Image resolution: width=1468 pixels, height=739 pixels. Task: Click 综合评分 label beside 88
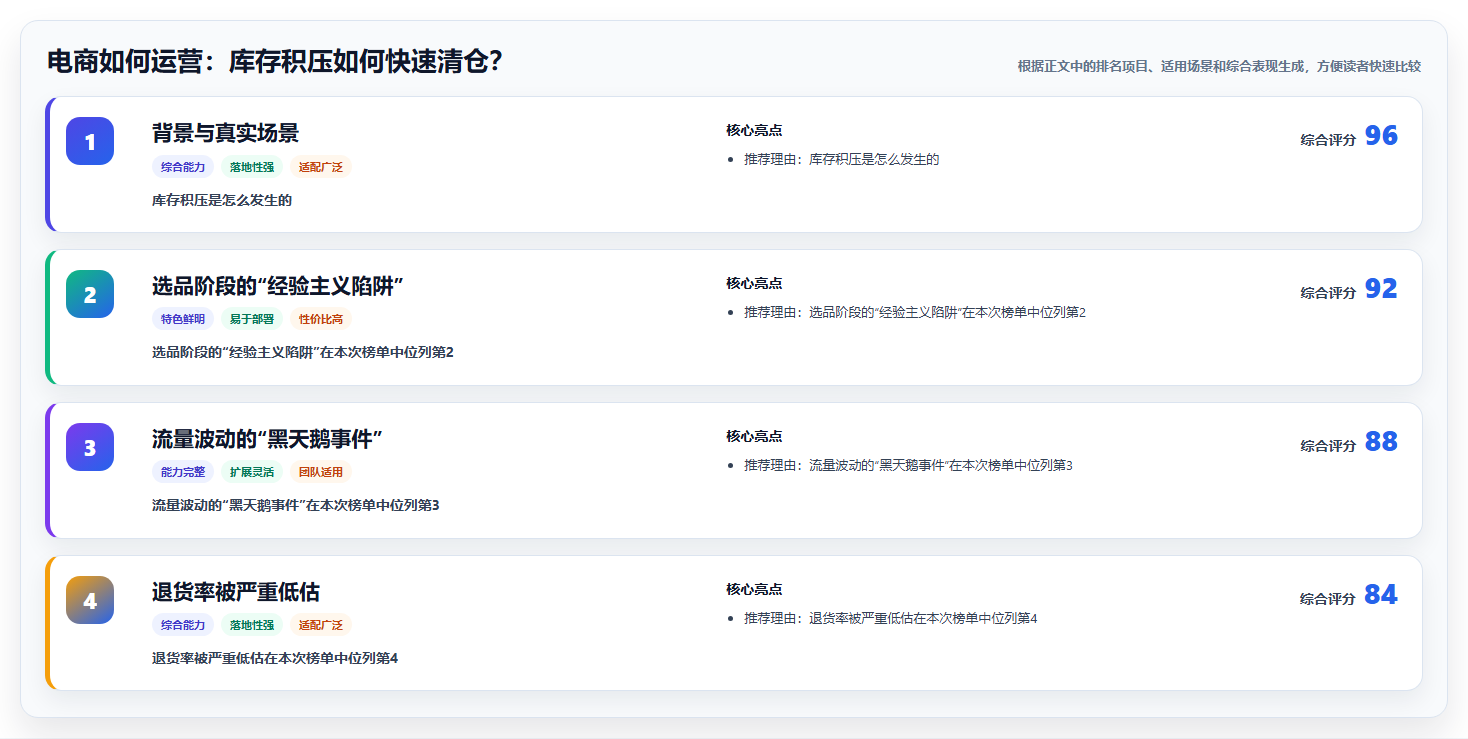coord(1328,446)
